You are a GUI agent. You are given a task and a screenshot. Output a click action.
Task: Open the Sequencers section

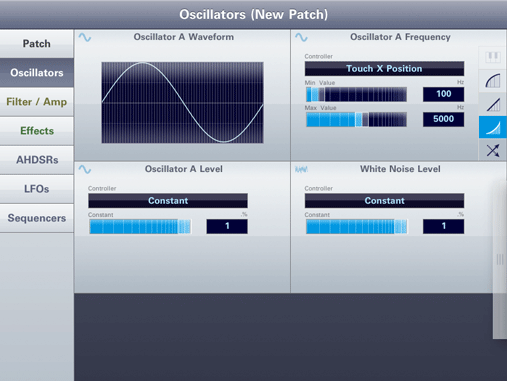37,218
